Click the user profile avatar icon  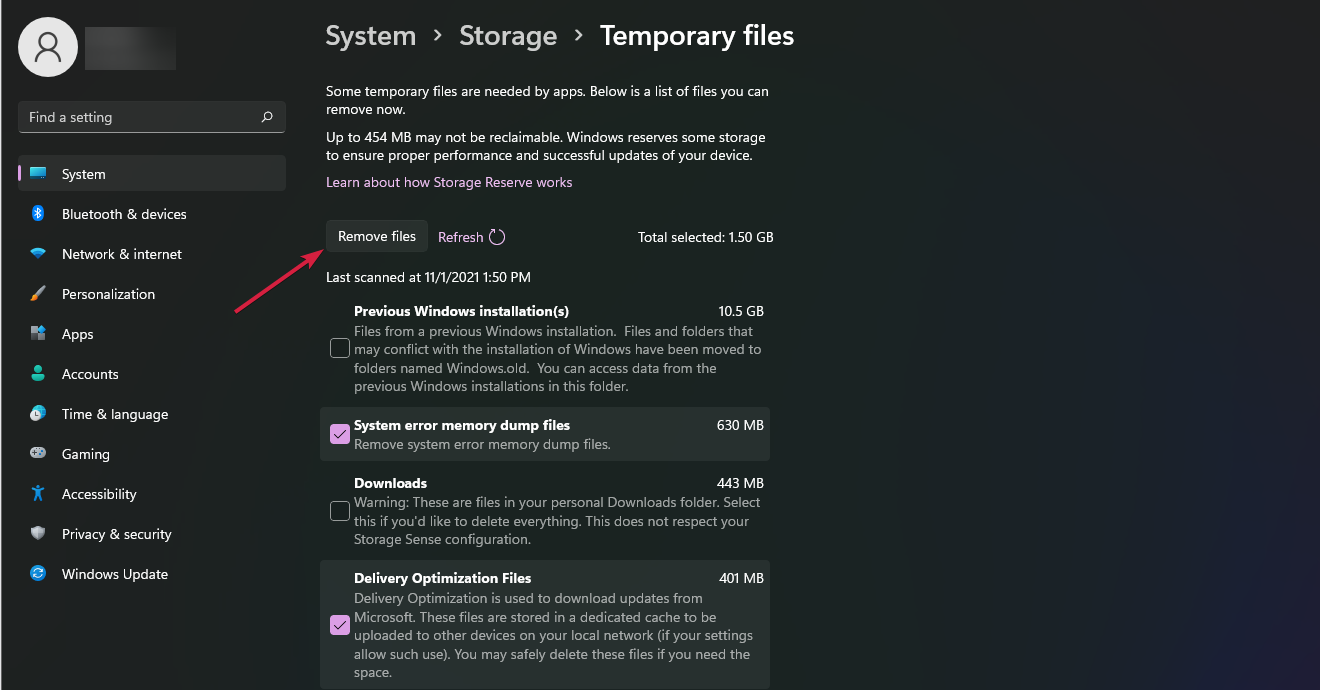(48, 47)
